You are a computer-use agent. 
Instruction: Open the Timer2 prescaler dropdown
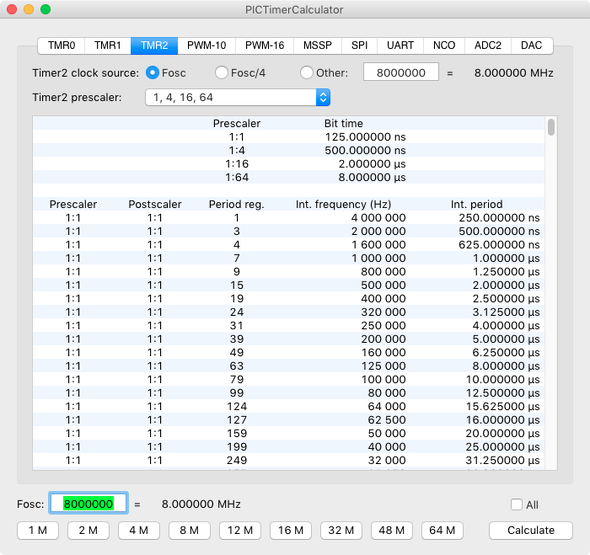coord(238,97)
